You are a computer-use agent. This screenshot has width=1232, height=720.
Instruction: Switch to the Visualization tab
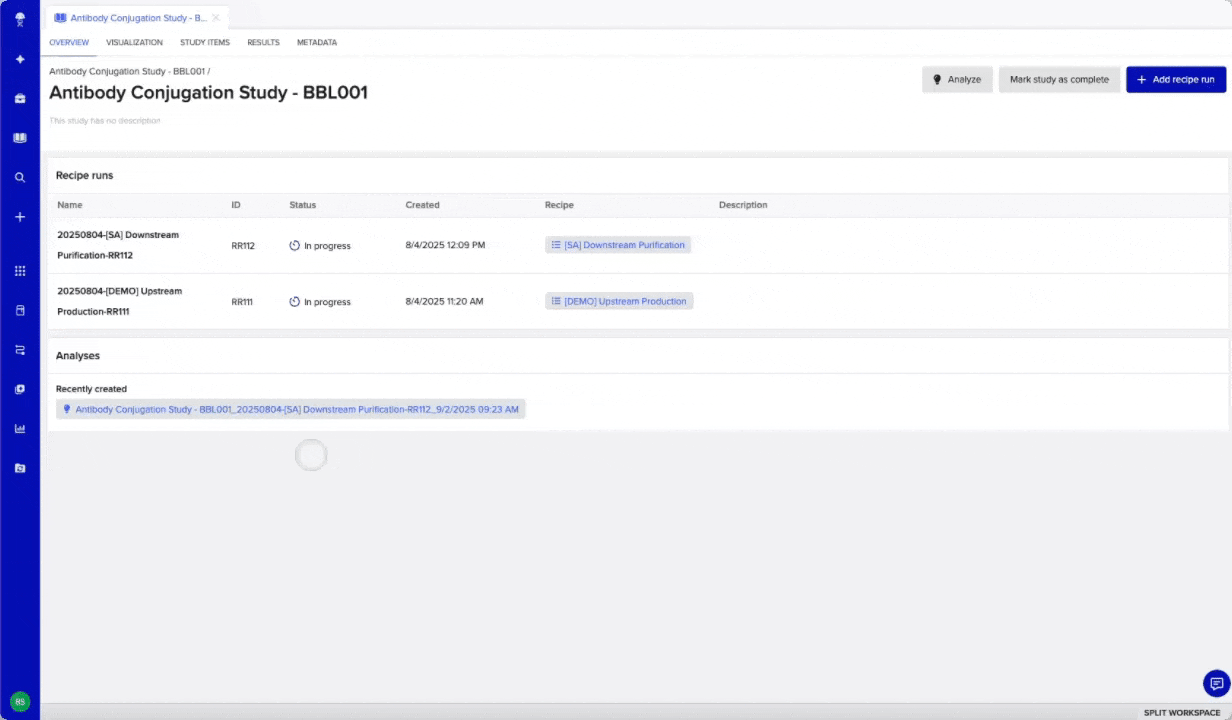(134, 43)
